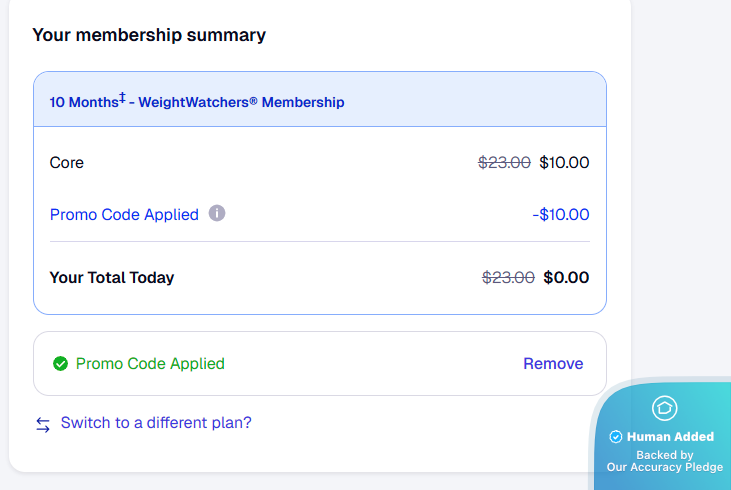Click the crossed-out $23.00 total price
731x490 pixels.
tap(508, 278)
